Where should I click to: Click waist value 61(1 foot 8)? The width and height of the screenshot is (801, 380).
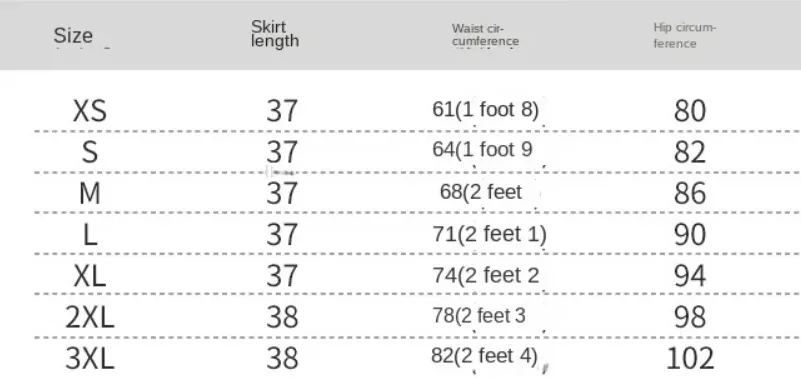pyautogui.click(x=485, y=109)
